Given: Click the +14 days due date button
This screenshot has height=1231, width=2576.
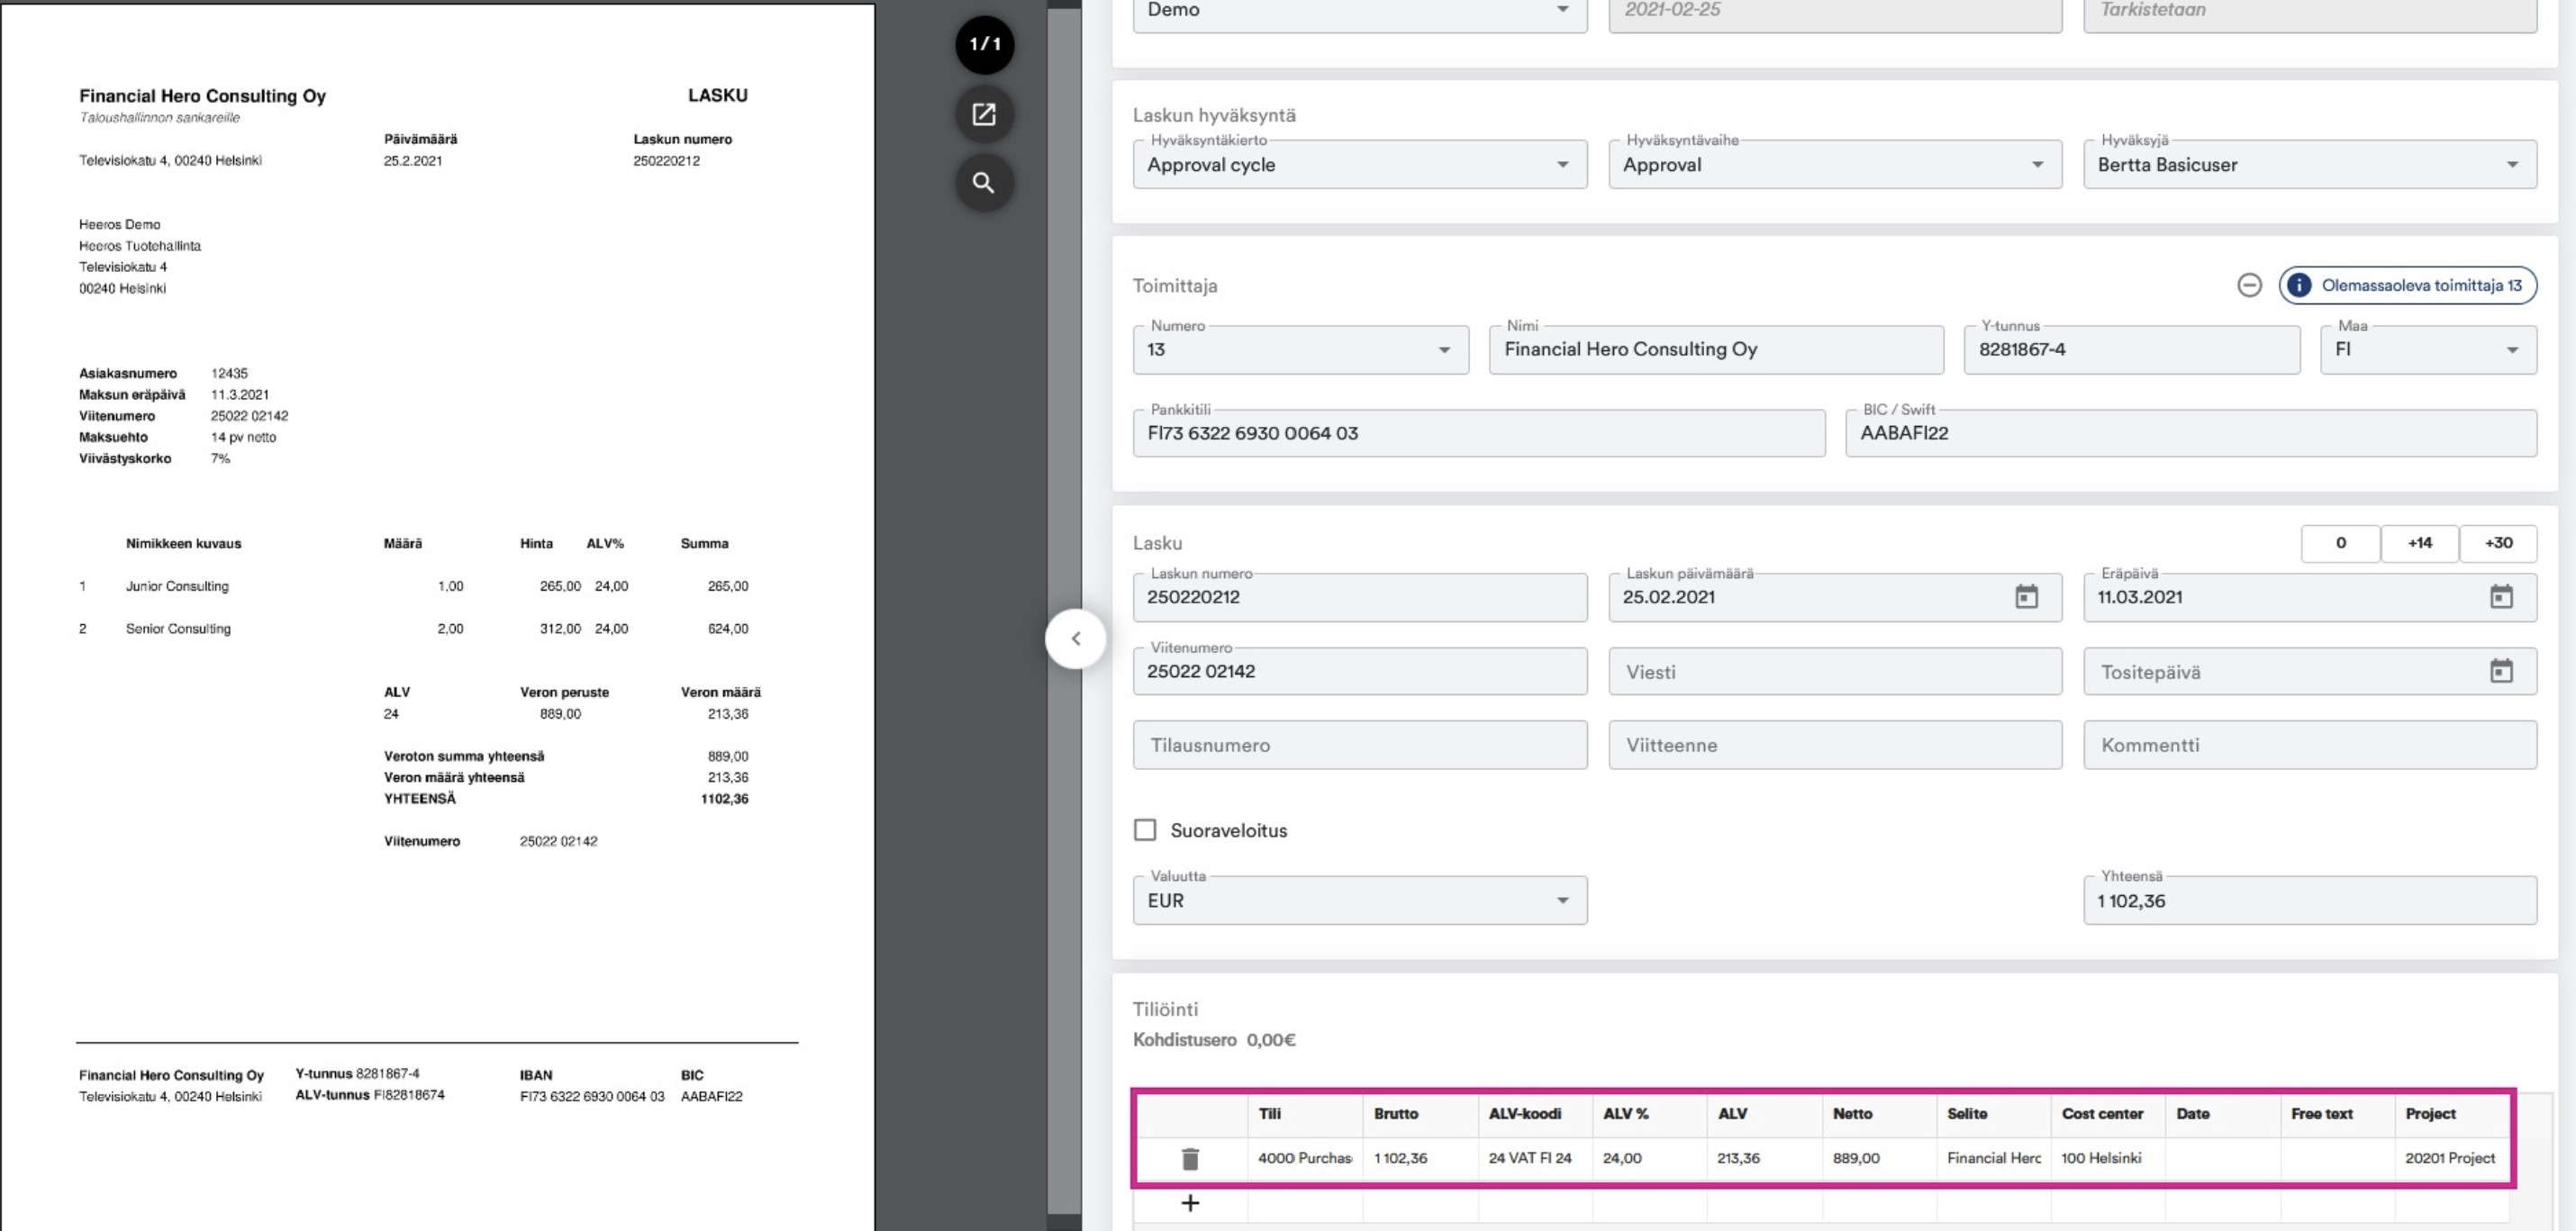Looking at the screenshot, I should 2419,543.
